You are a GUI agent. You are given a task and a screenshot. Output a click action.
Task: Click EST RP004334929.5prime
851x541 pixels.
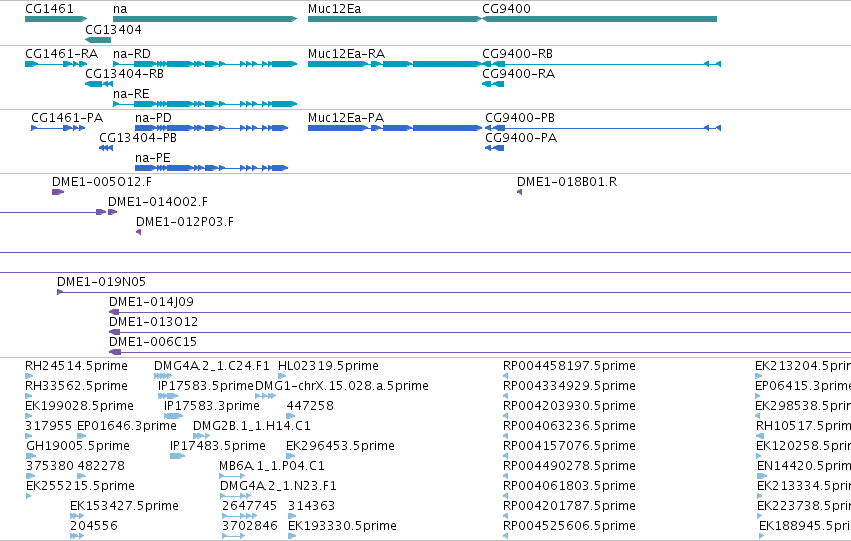(x=569, y=386)
